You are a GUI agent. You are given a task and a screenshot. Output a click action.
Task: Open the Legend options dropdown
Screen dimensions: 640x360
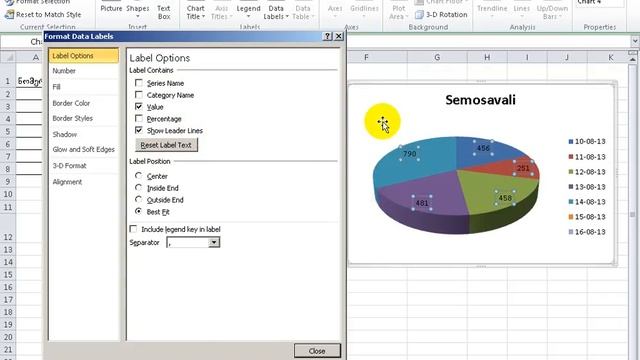(248, 11)
